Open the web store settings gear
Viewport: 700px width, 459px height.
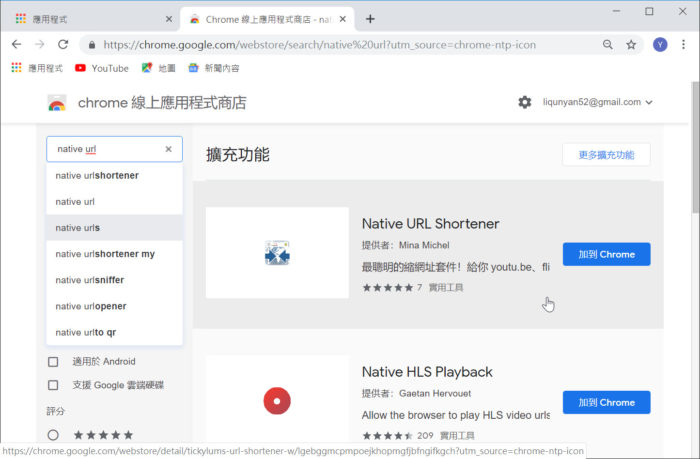[x=525, y=102]
